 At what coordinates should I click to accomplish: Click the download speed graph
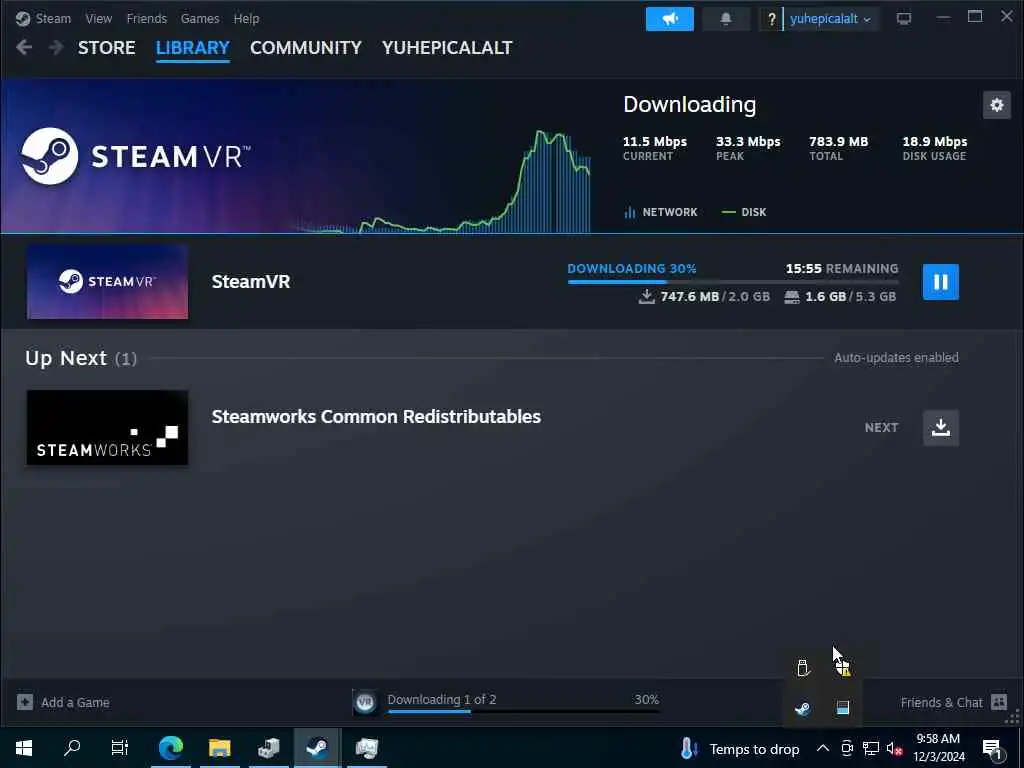pyautogui.click(x=444, y=182)
